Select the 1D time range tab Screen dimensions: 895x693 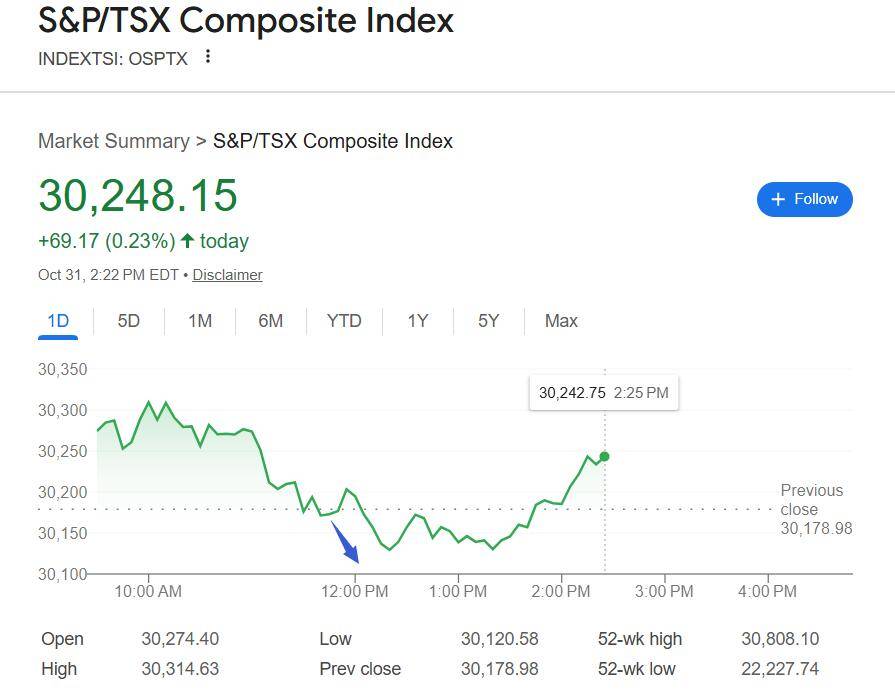point(58,321)
